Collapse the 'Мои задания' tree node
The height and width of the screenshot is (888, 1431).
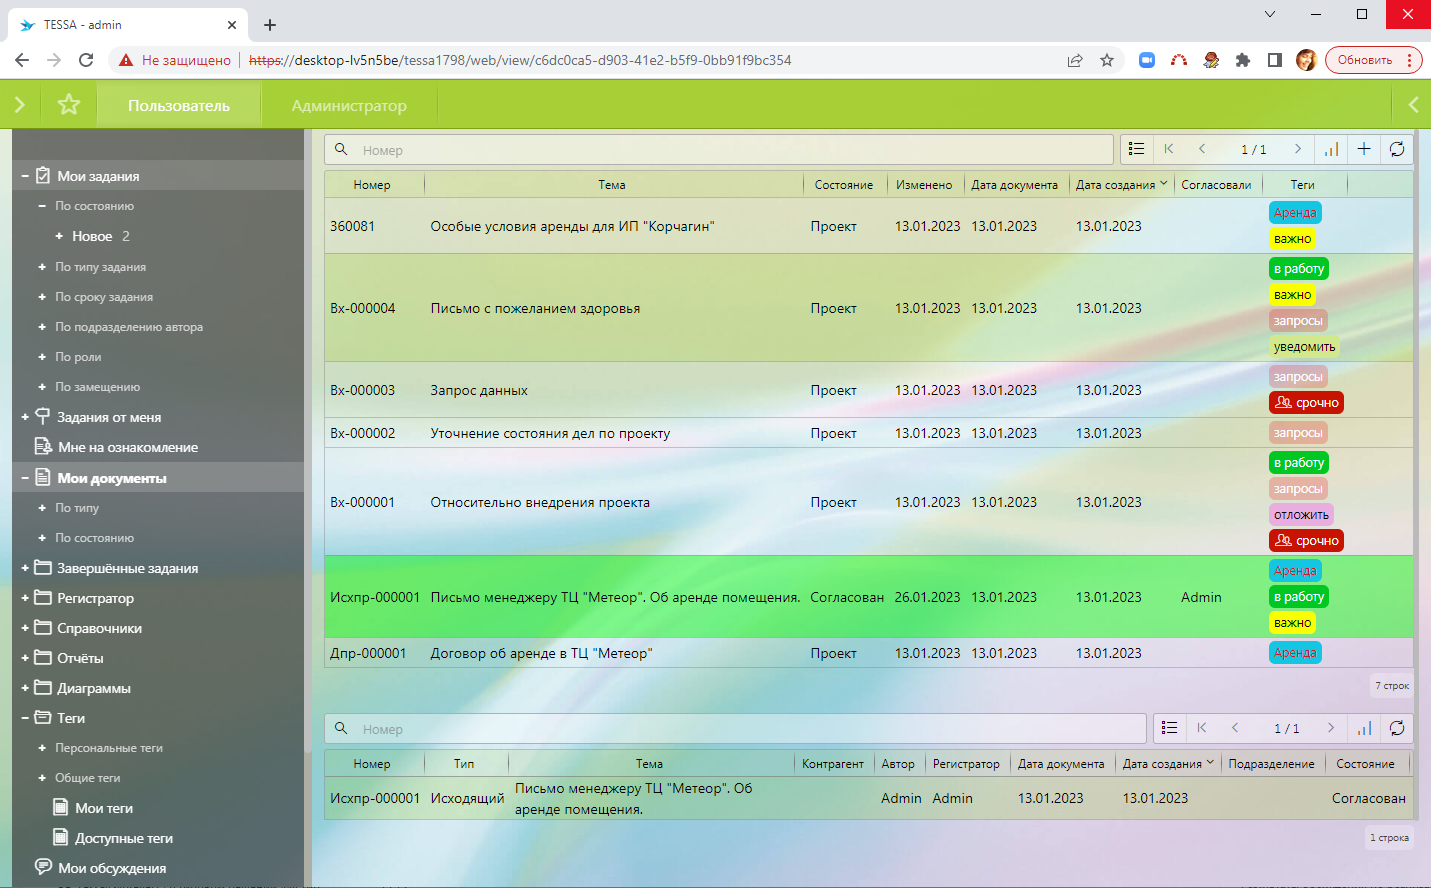[x=25, y=176]
